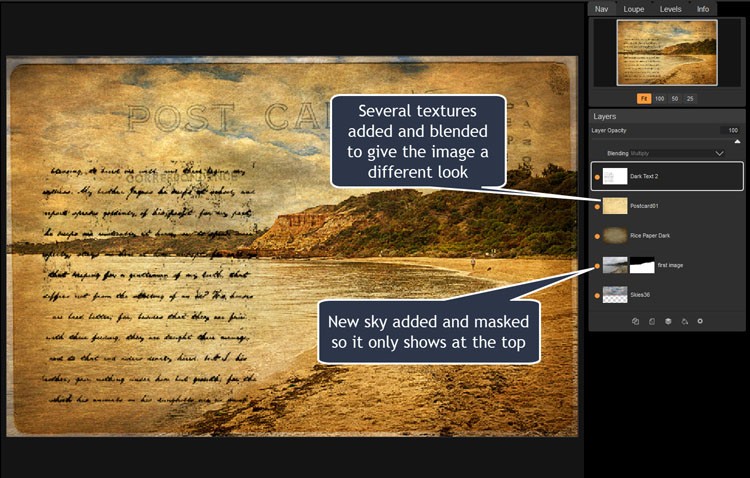Hide the Dark Text 2 layer

(597, 176)
